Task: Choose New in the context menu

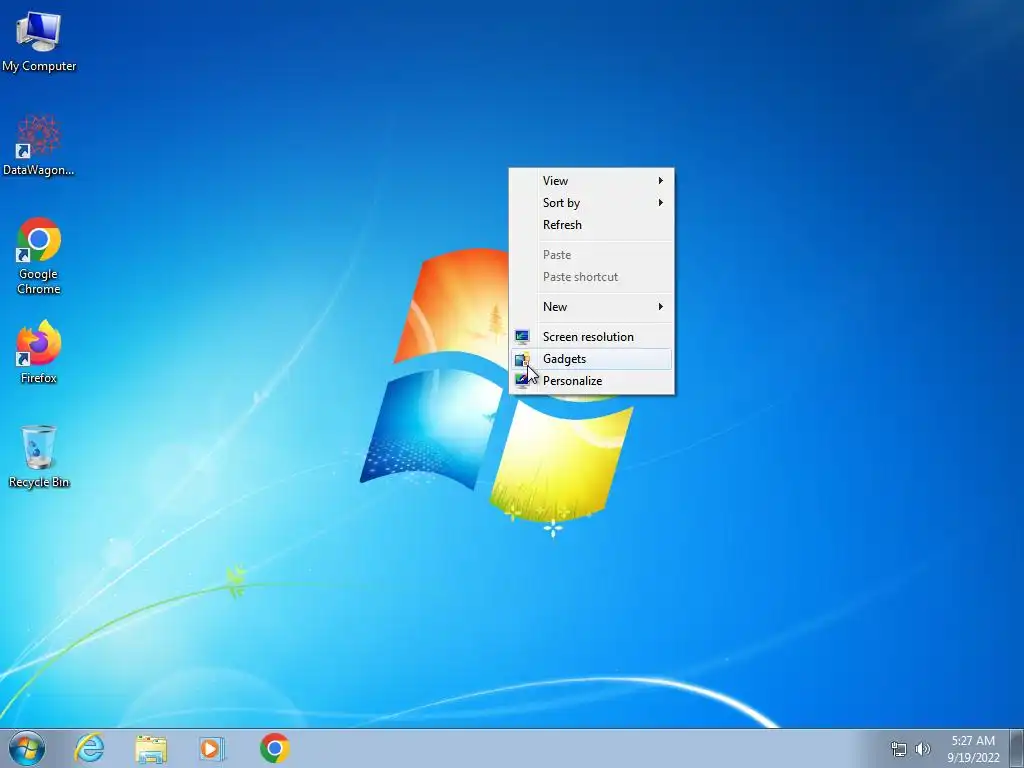Action: point(592,307)
